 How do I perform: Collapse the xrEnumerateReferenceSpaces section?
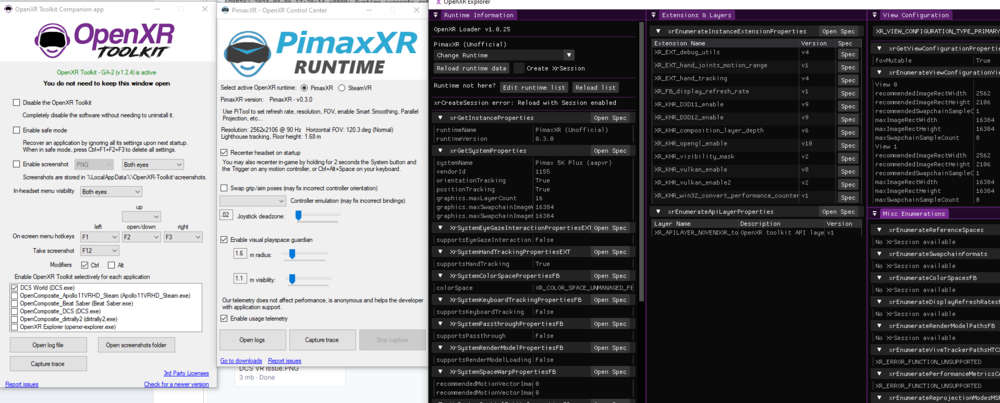879,230
